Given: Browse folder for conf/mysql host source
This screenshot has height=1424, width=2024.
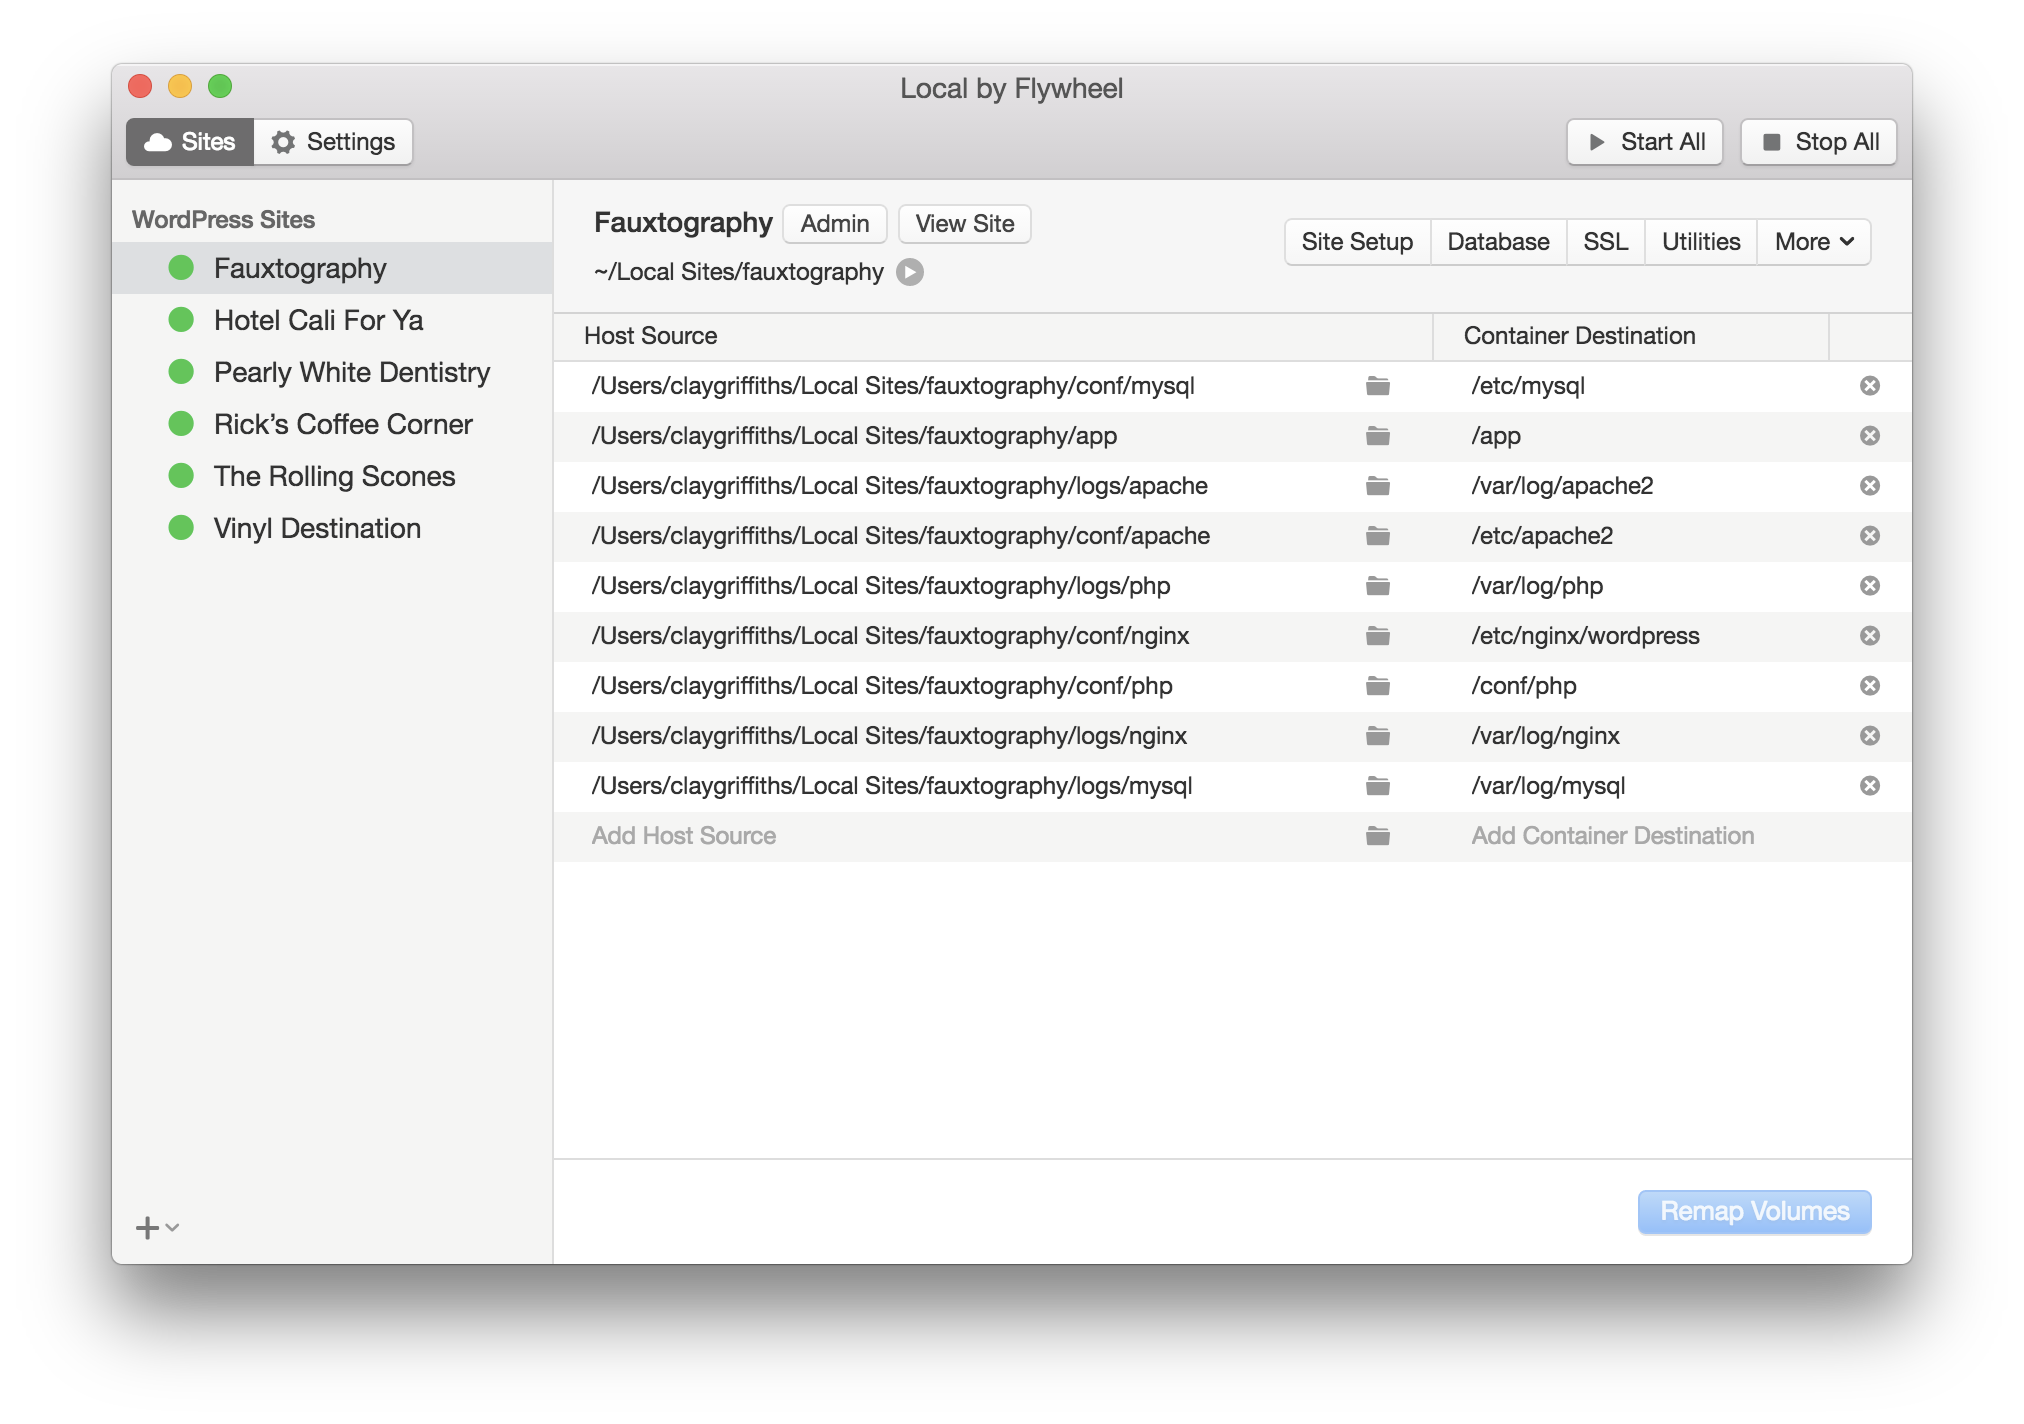Looking at the screenshot, I should [x=1377, y=386].
